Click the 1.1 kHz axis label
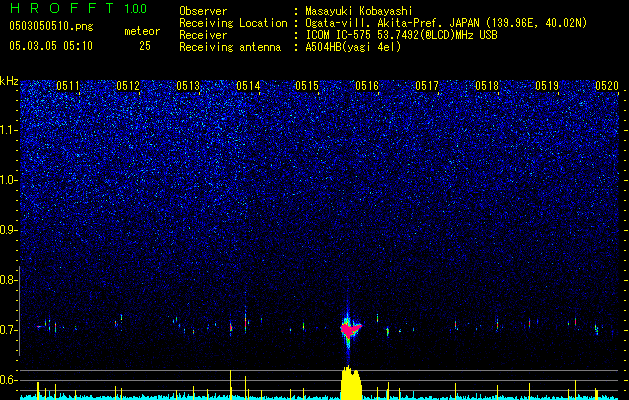 8,130
